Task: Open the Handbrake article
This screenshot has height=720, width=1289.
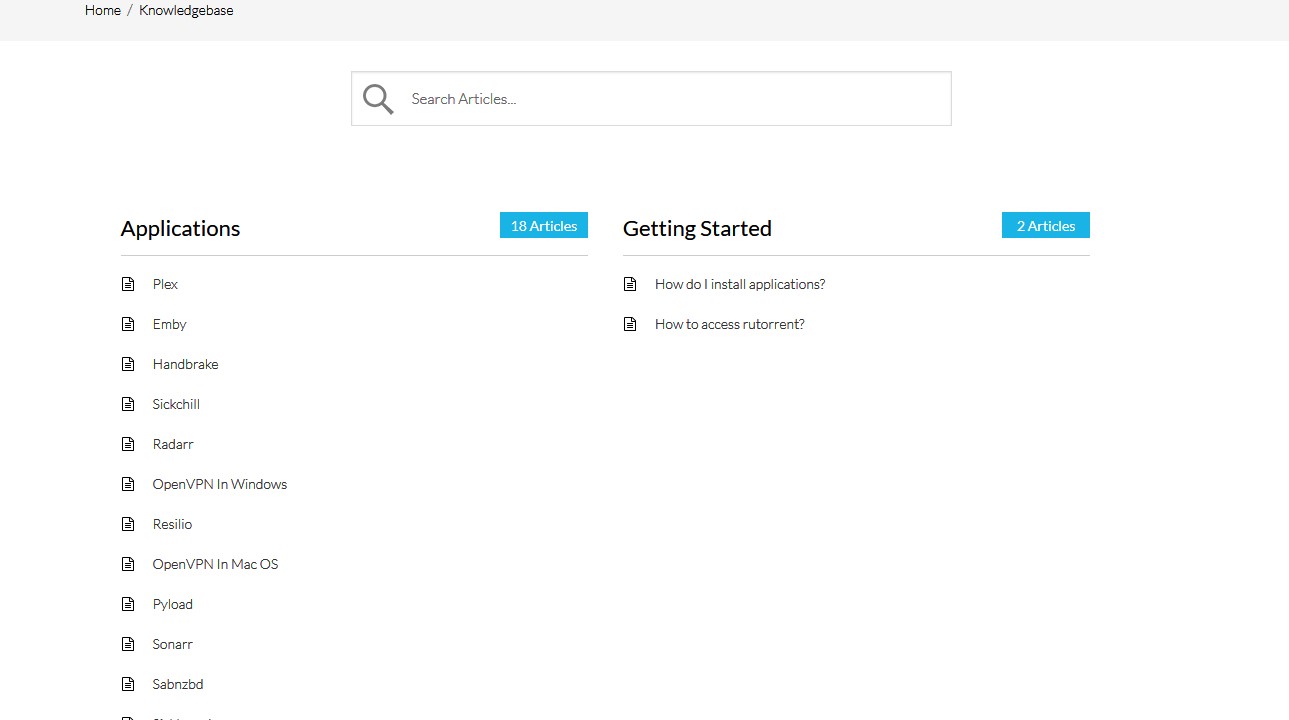Action: 186,364
